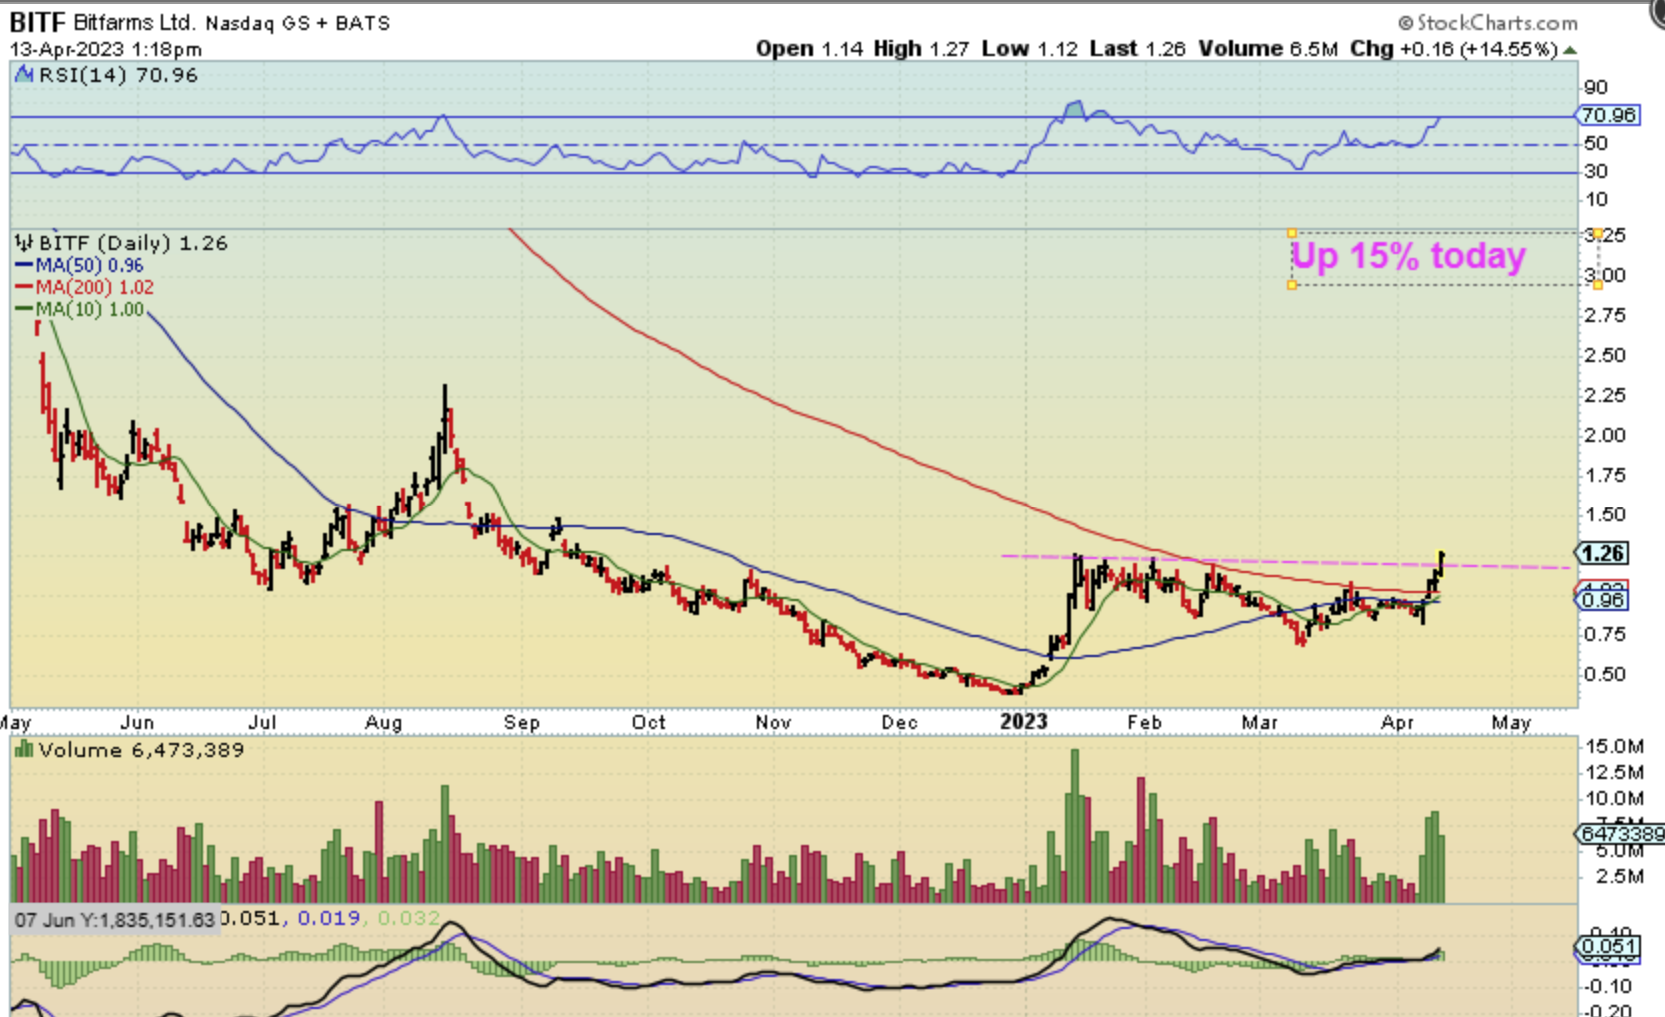Select the MA(50) blue legend entry
This screenshot has height=1017, width=1665.
[80, 265]
